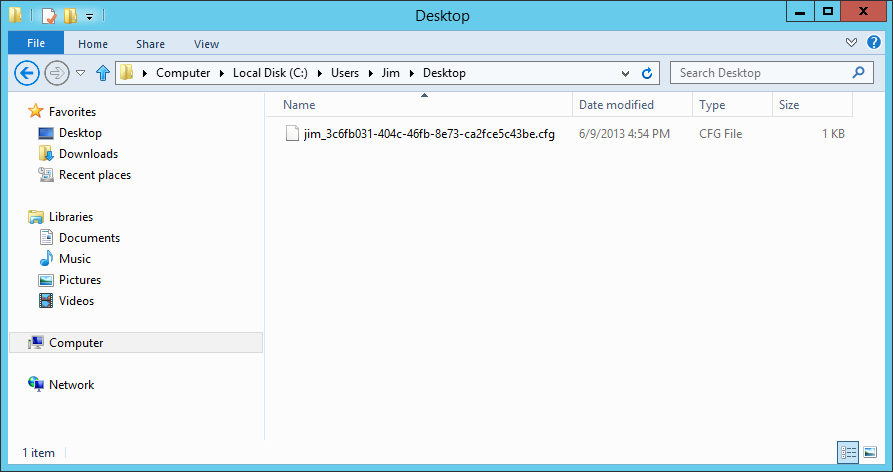Viewport: 893px width, 472px height.
Task: Sort by Date modified column header
Action: click(x=632, y=105)
